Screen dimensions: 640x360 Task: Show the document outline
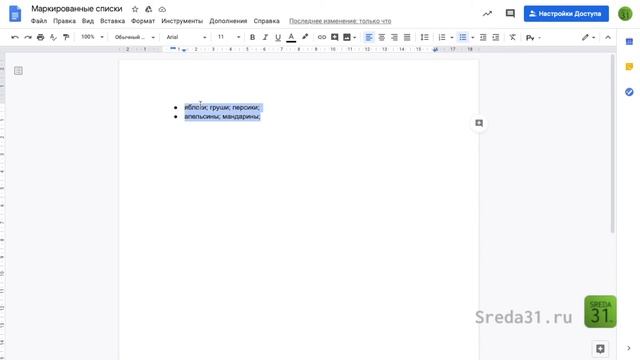coord(18,71)
